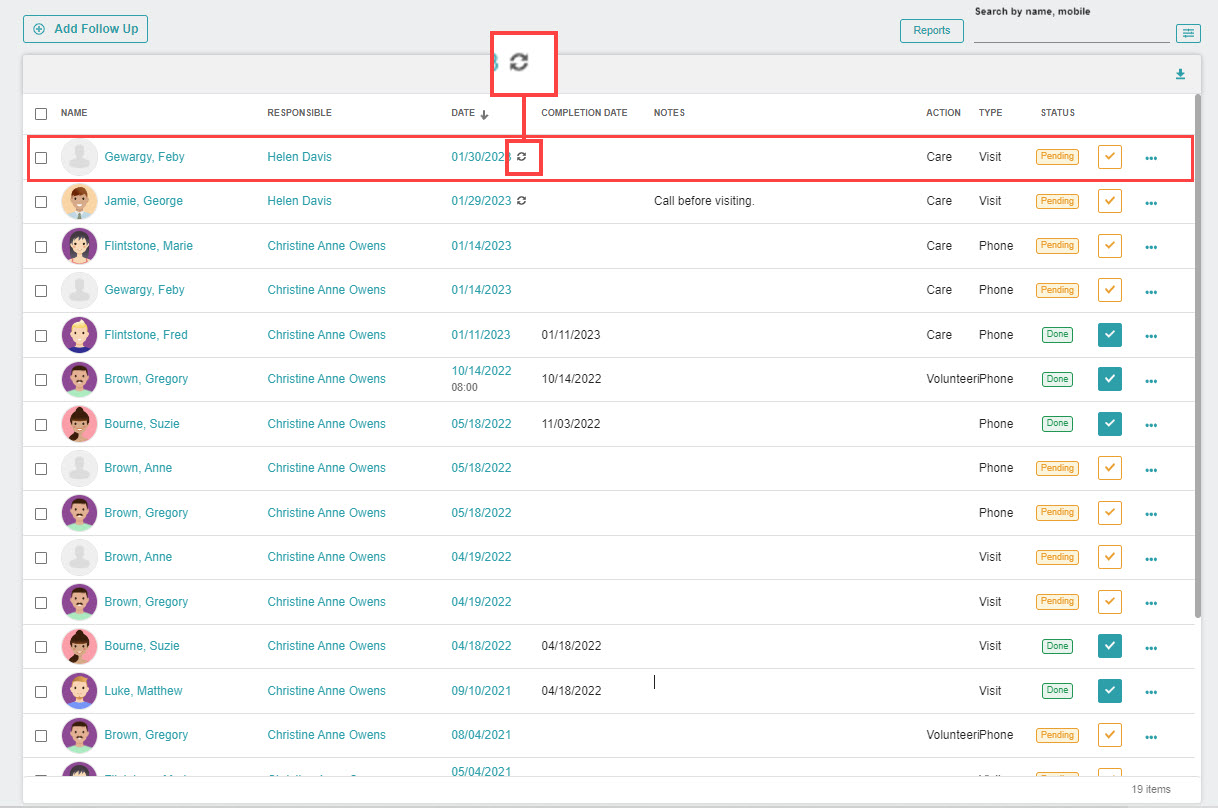
Task: Click the plus icon in Add Follow Up
Action: tap(39, 29)
